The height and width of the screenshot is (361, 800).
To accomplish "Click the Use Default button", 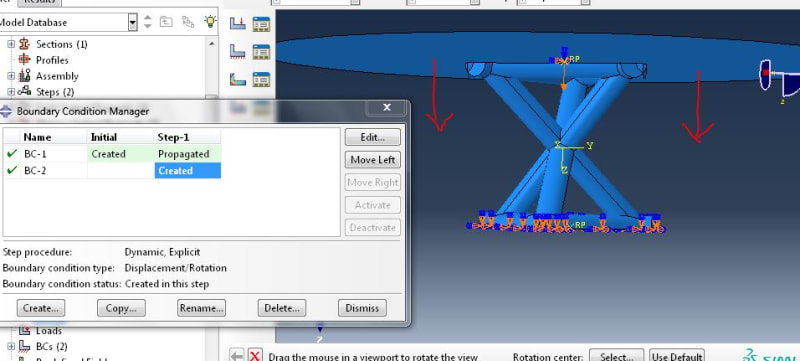I will pyautogui.click(x=677, y=356).
